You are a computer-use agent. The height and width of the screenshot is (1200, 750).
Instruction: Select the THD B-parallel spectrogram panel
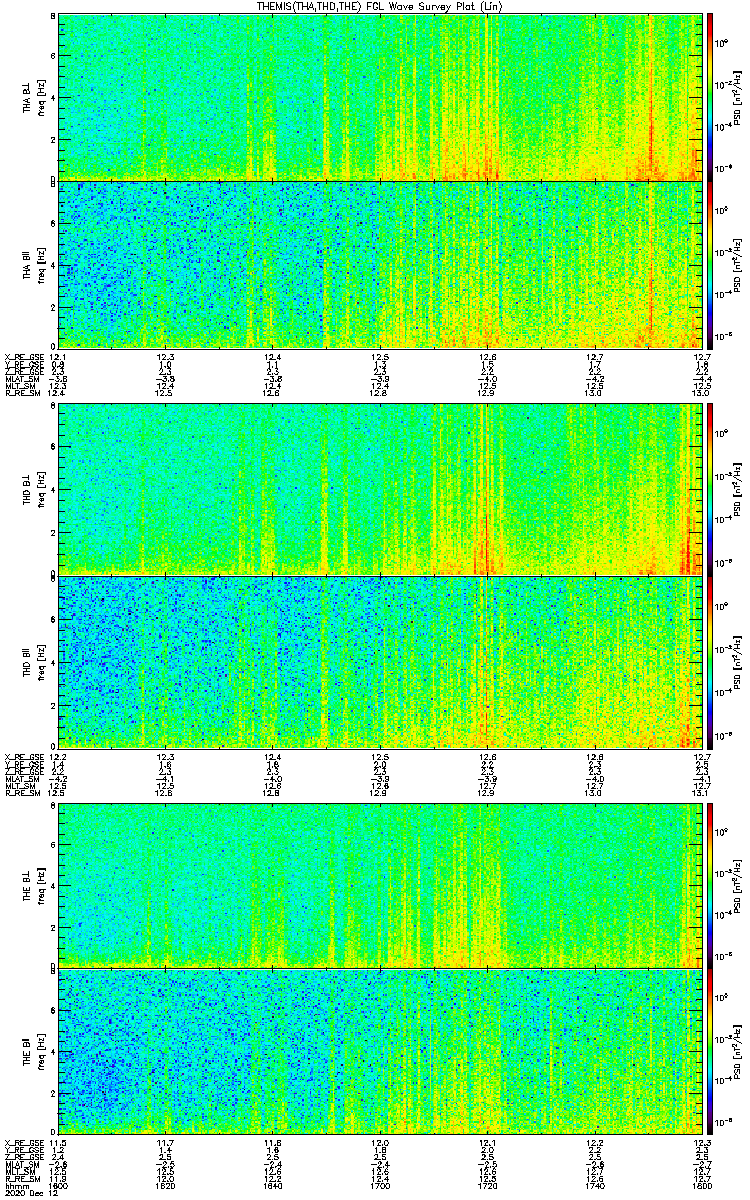point(380,659)
